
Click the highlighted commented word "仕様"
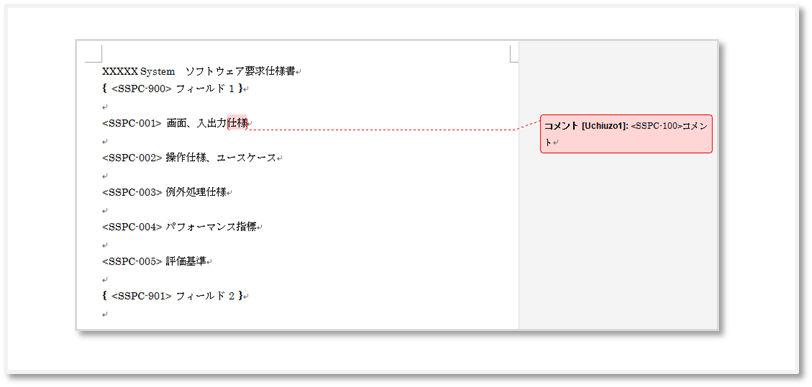pyautogui.click(x=237, y=123)
